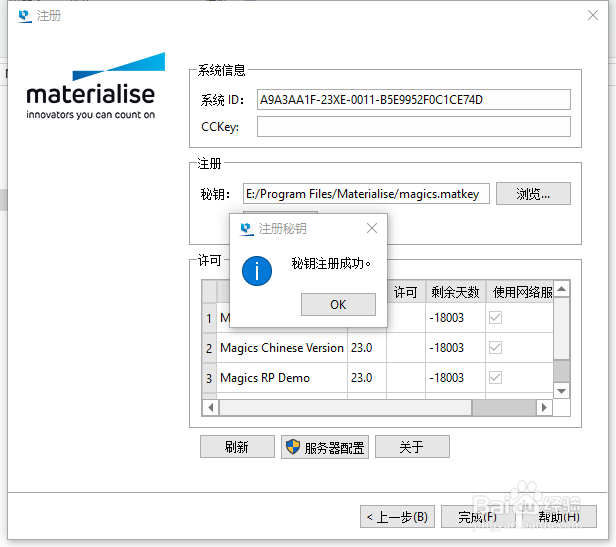Click version 23.0 of Magics Chinese Version

tap(367, 348)
